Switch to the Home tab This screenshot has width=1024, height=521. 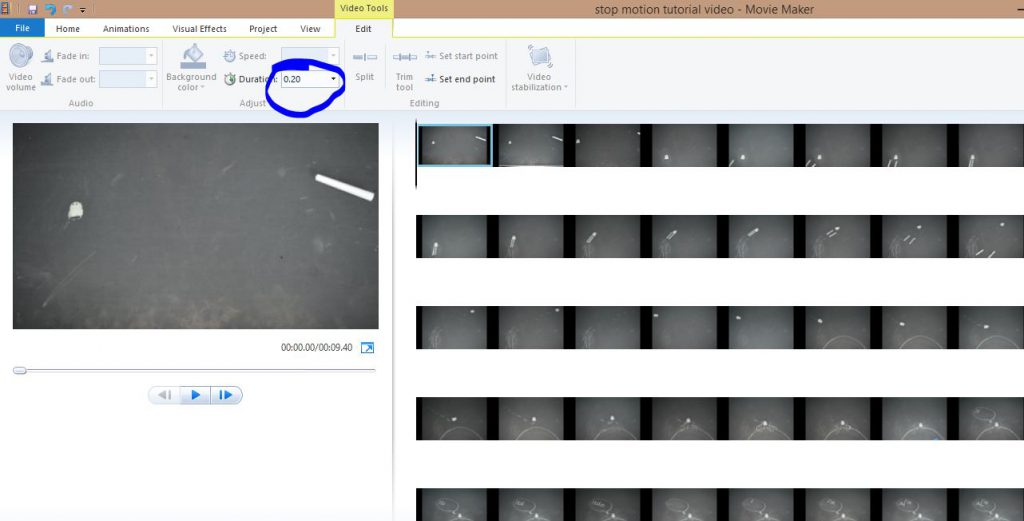click(68, 29)
